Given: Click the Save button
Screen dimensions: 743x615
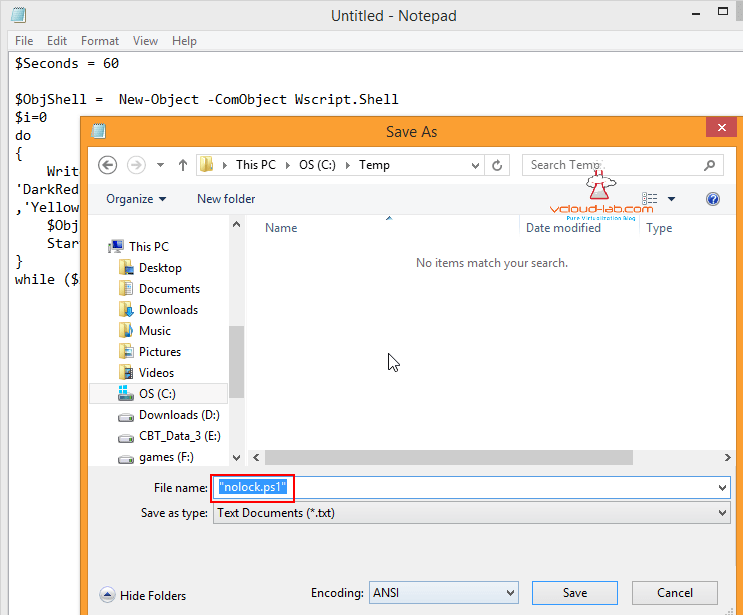Looking at the screenshot, I should click(575, 593).
